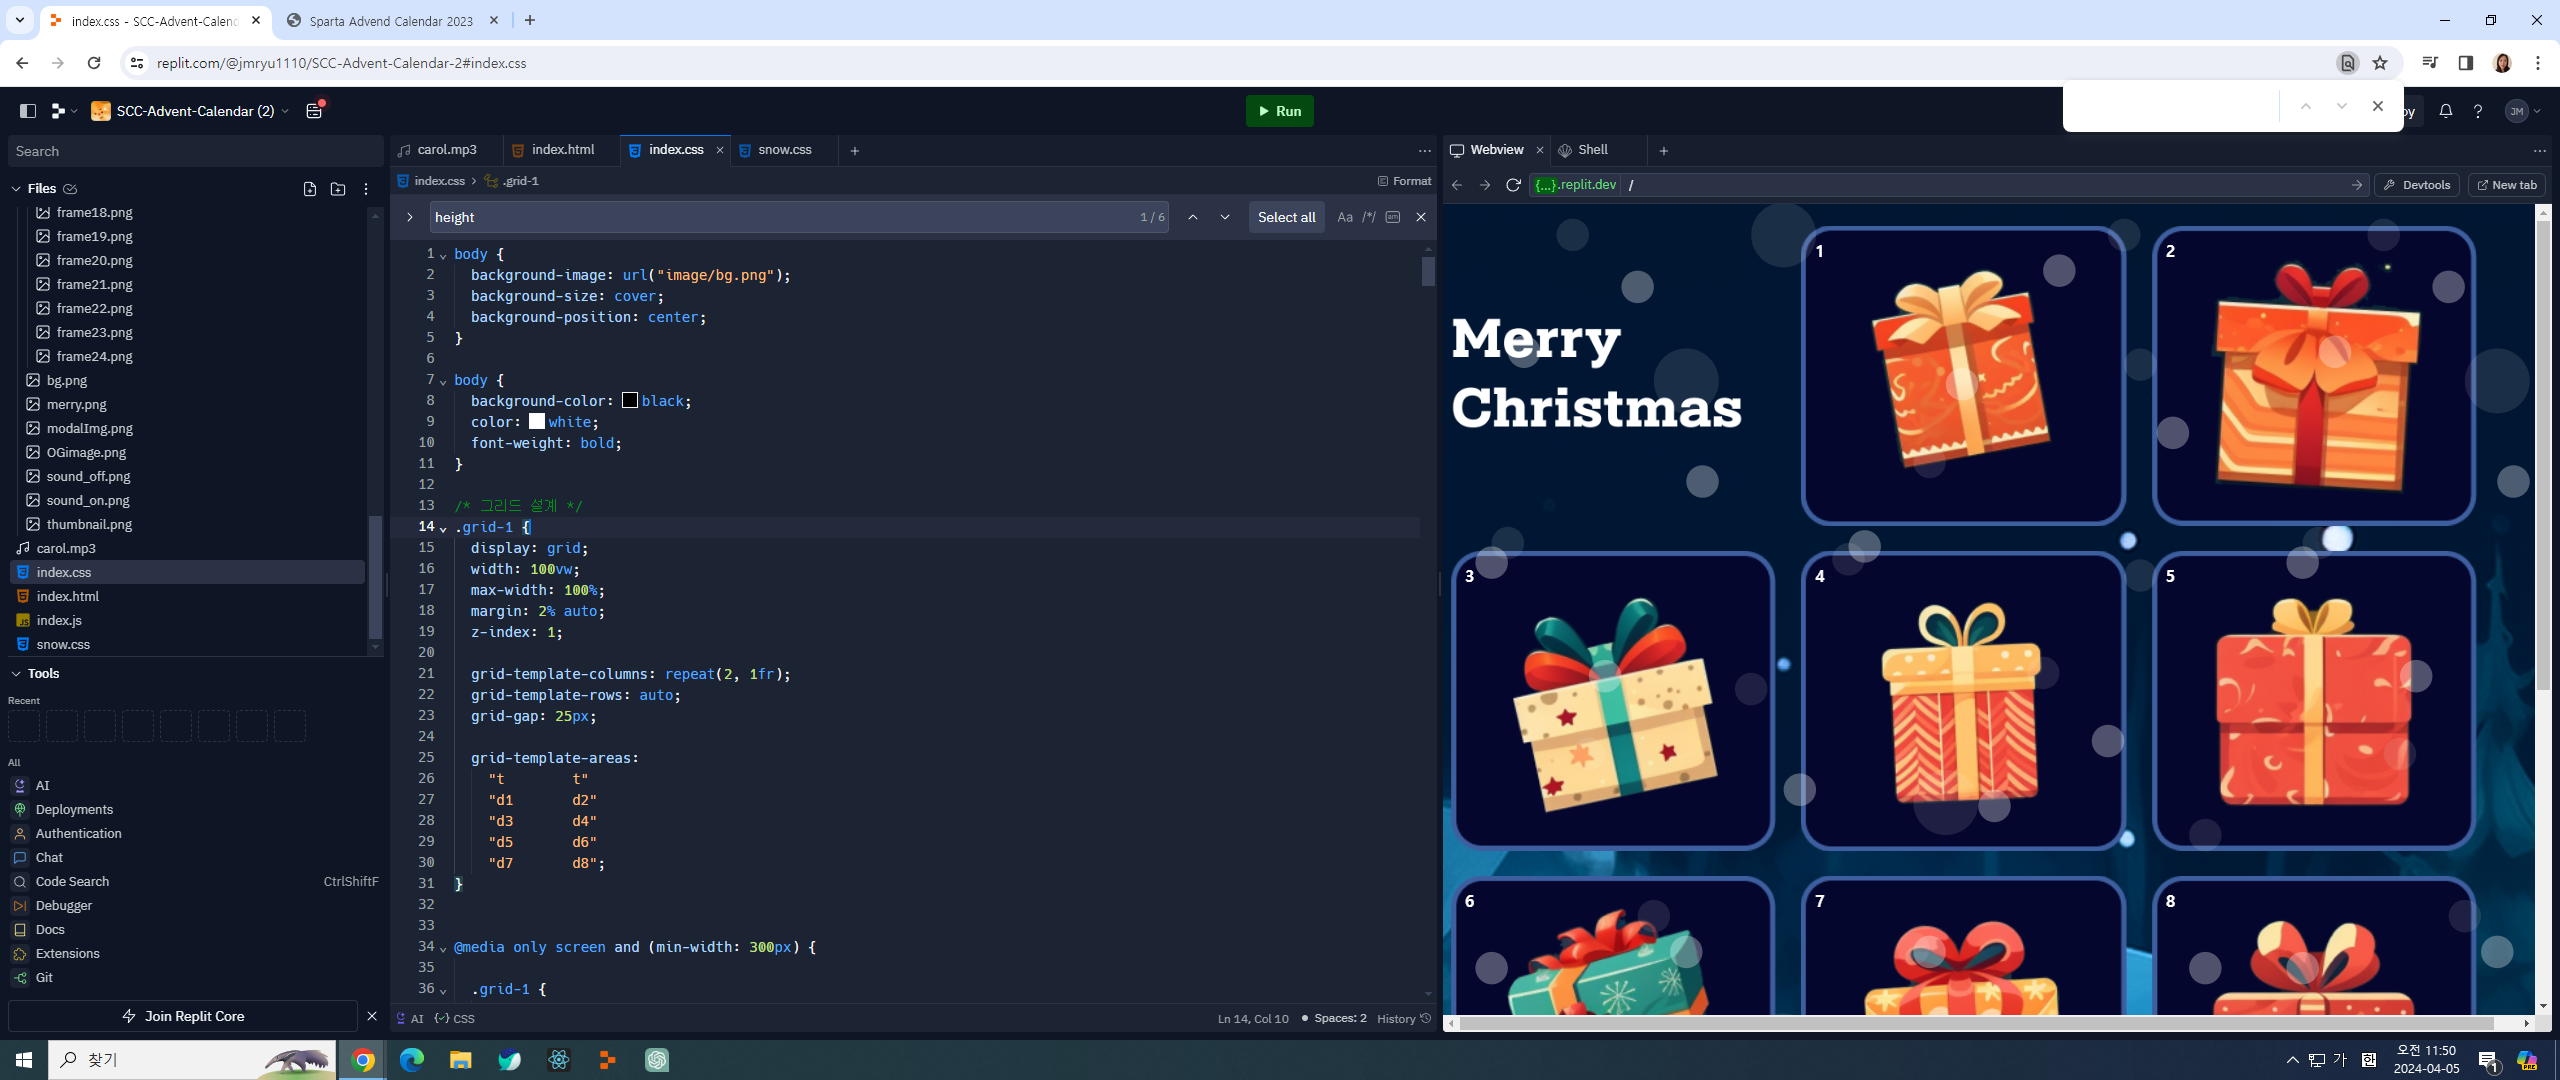Switch to Sparta Advend Calendar 2023 browser tab
The width and height of the screenshot is (2560, 1080).
(391, 21)
